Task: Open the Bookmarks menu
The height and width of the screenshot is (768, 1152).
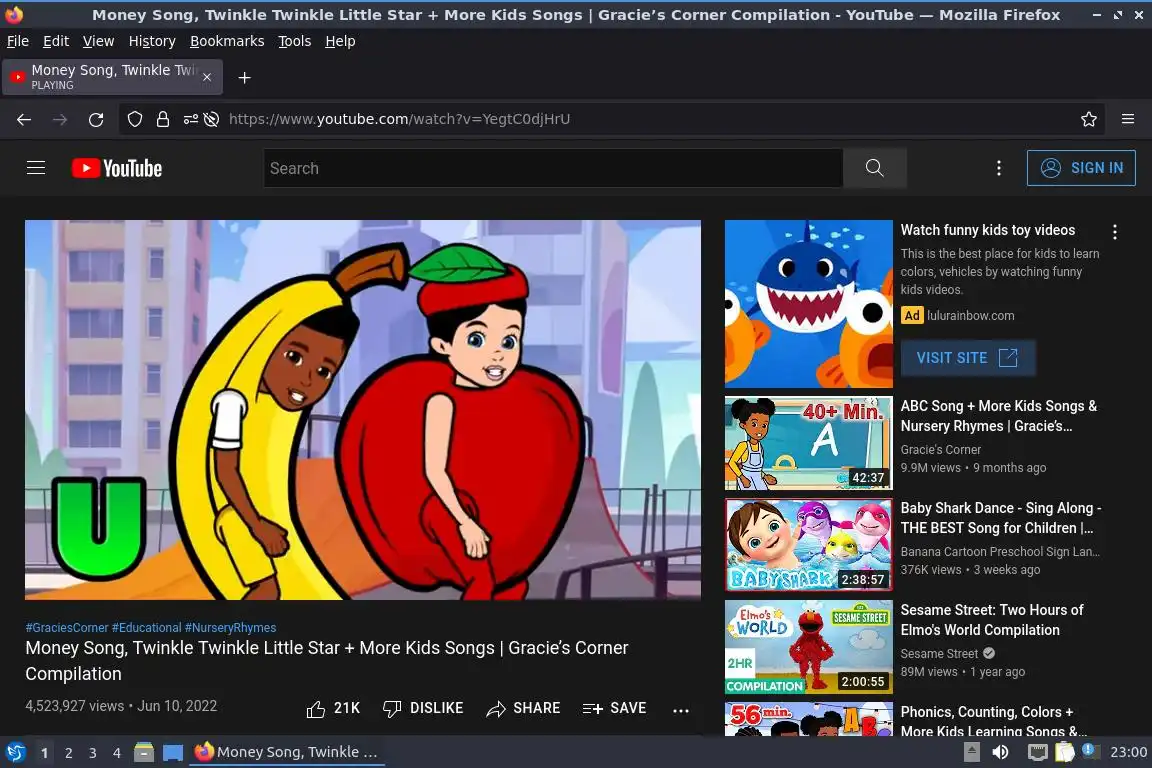Action: 227,41
